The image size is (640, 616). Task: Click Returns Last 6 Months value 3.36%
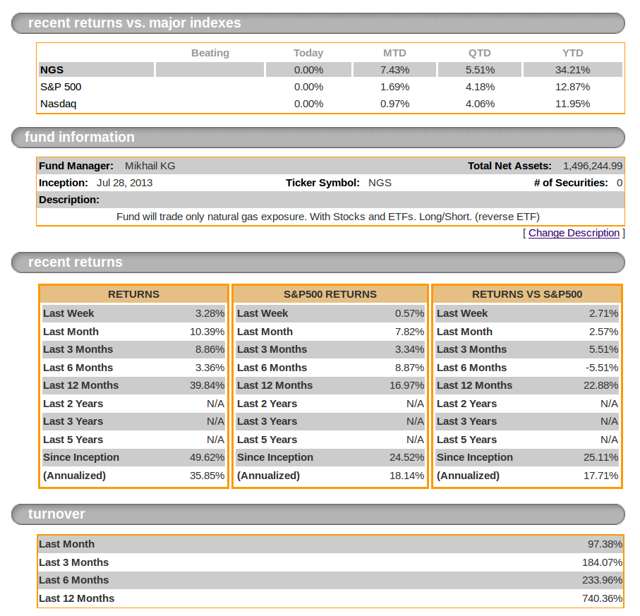coord(210,368)
